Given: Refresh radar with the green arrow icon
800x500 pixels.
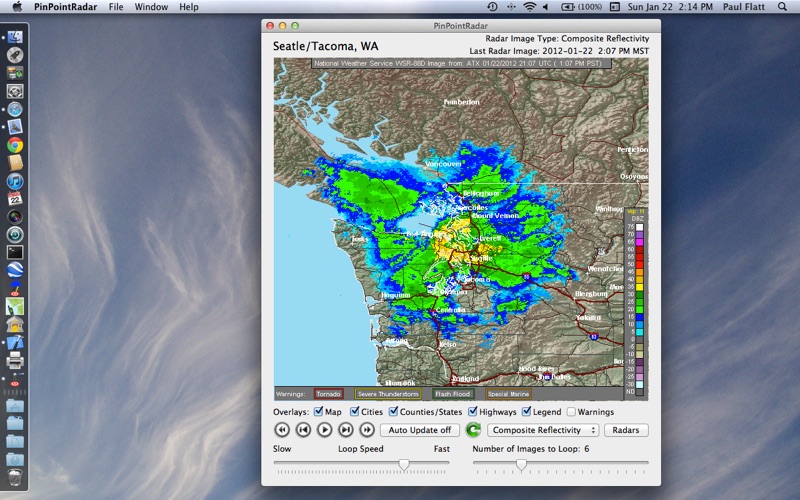Looking at the screenshot, I should click(x=473, y=430).
